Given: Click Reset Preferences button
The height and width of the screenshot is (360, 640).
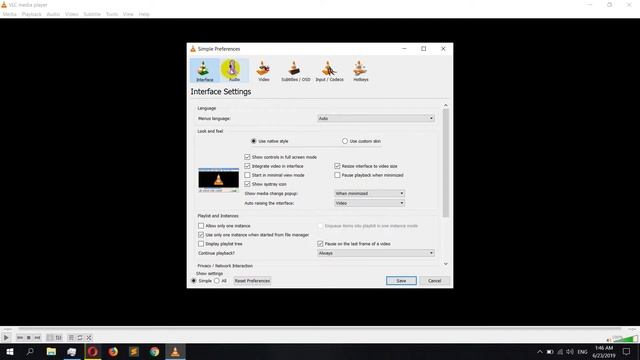Looking at the screenshot, I should coord(252,281).
